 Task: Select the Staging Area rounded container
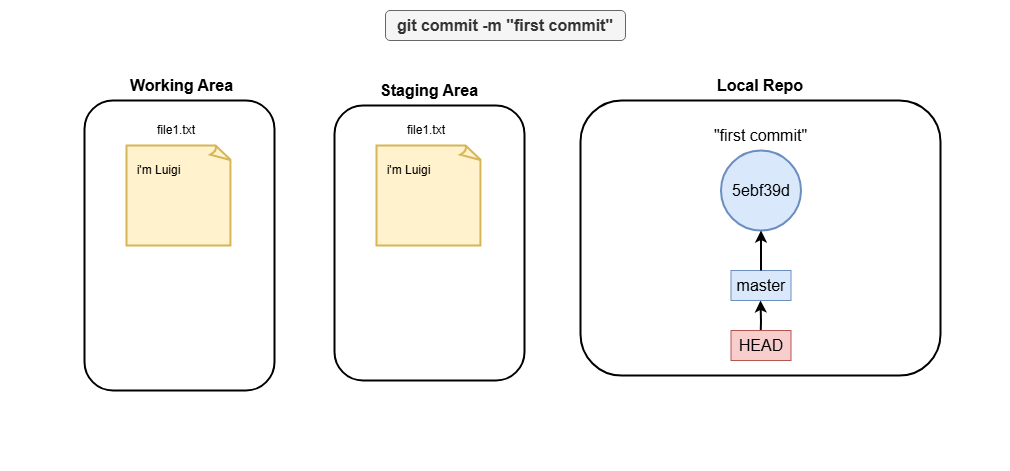click(430, 243)
